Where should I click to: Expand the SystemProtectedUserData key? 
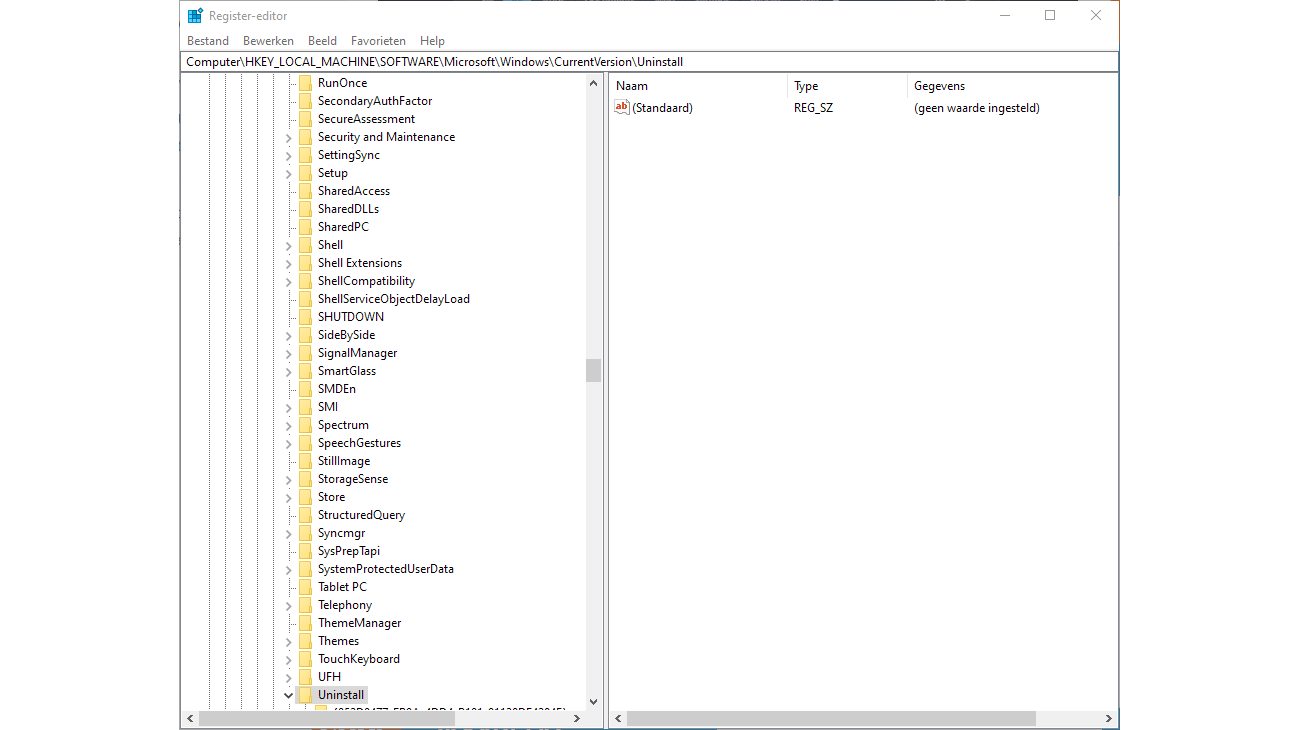tap(289, 570)
